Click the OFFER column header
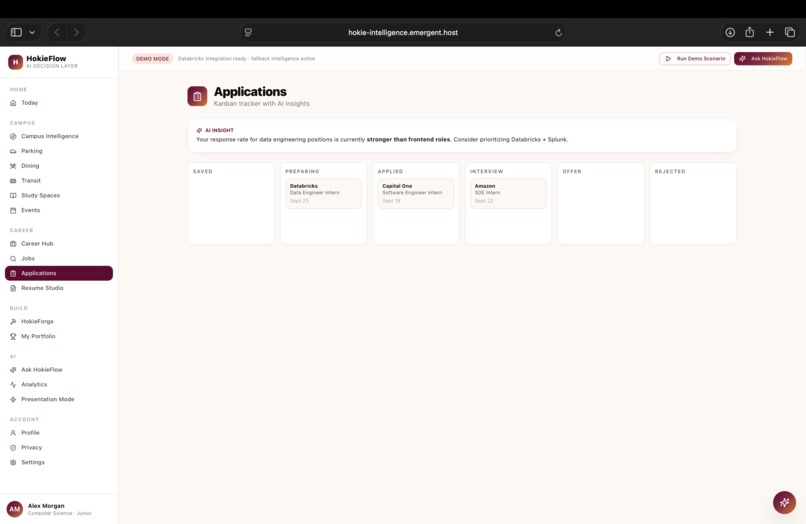Image resolution: width=806 pixels, height=524 pixels. click(572, 172)
